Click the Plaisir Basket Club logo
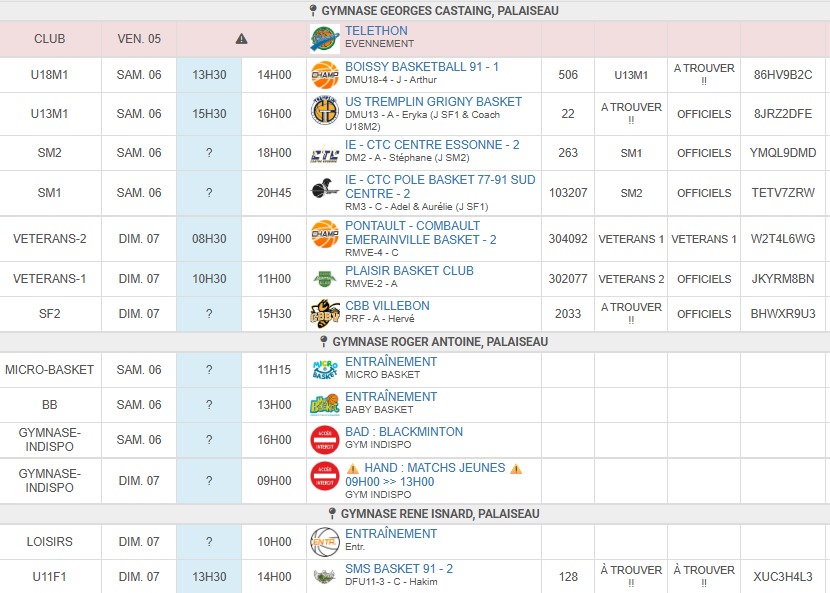The image size is (830, 593). click(324, 279)
